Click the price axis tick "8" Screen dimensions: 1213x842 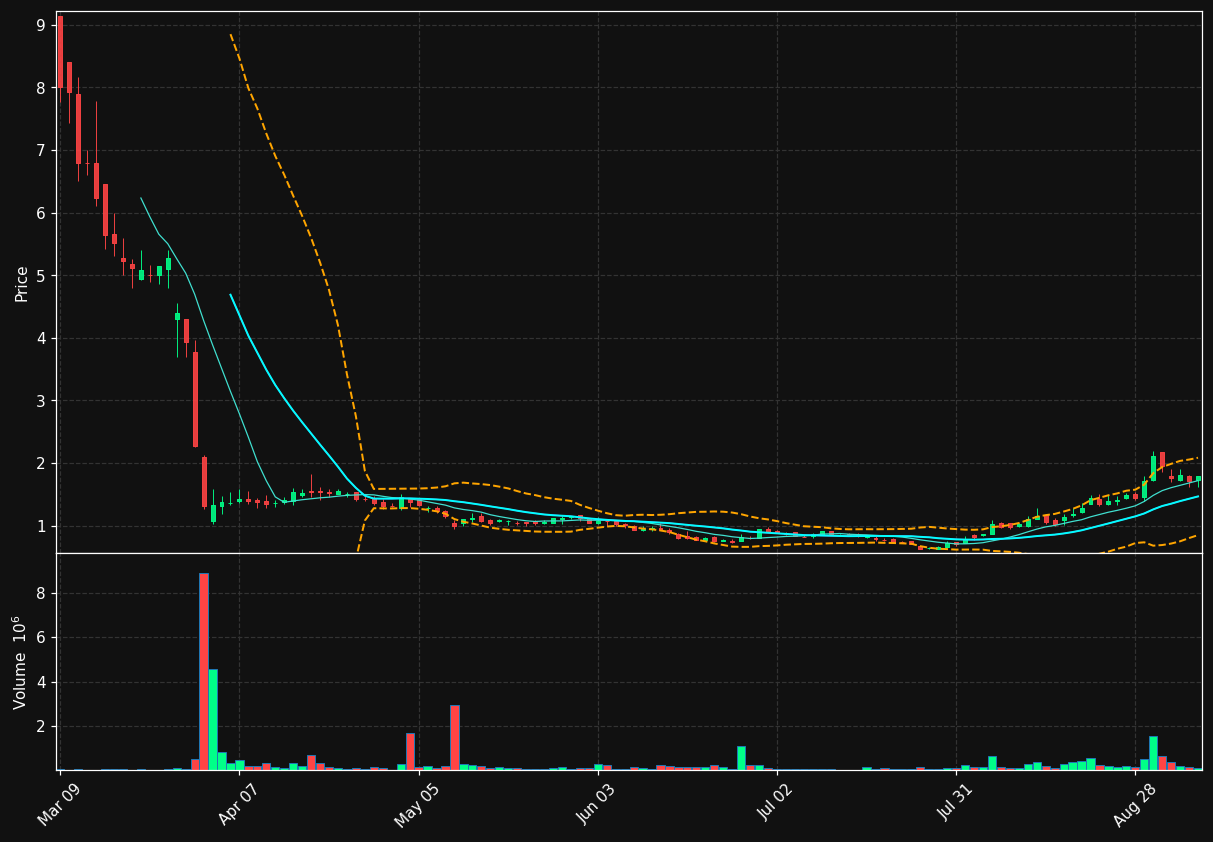point(41,88)
